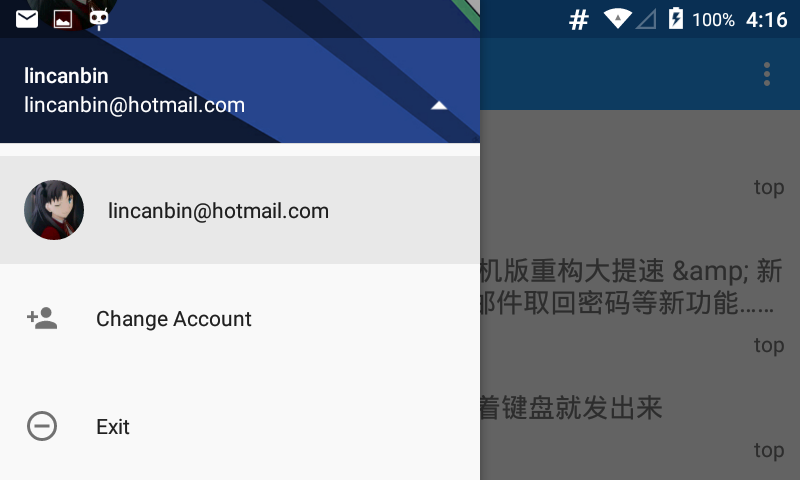This screenshot has width=800, height=480.
Task: Tap the email address in the blue header
Action: point(135,105)
